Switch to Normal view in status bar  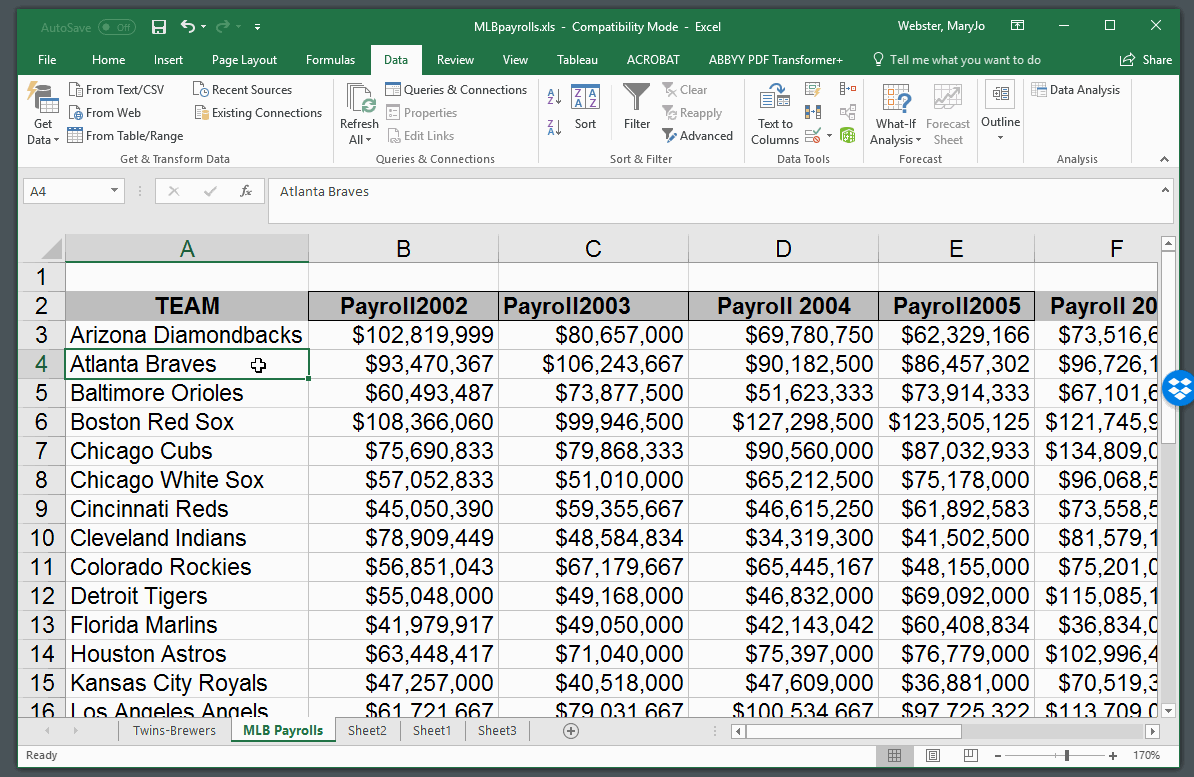click(895, 756)
